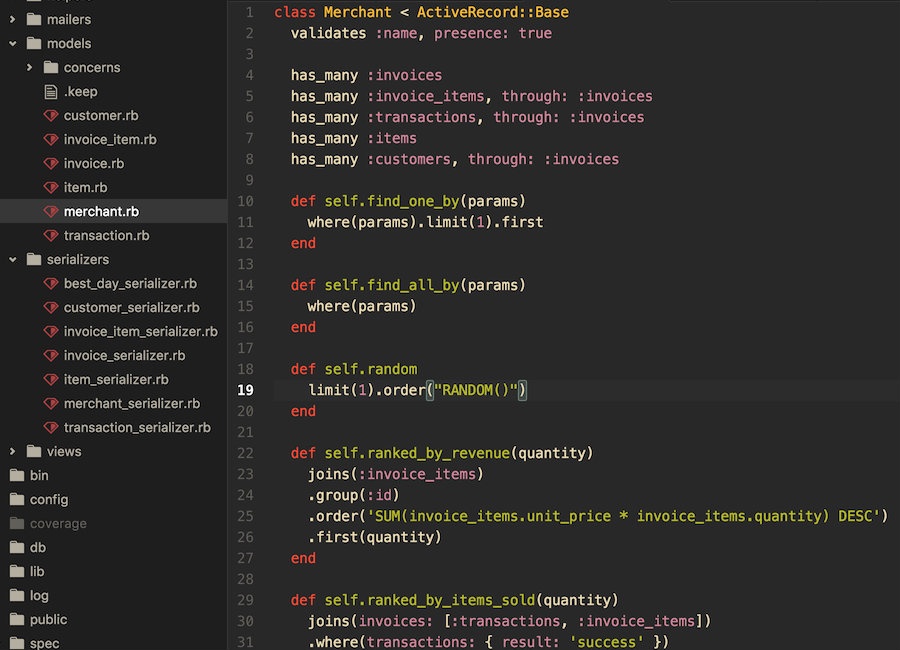900x650 pixels.
Task: Click the Ruby icon beside transaction_serializer.rb
Action: (x=51, y=428)
